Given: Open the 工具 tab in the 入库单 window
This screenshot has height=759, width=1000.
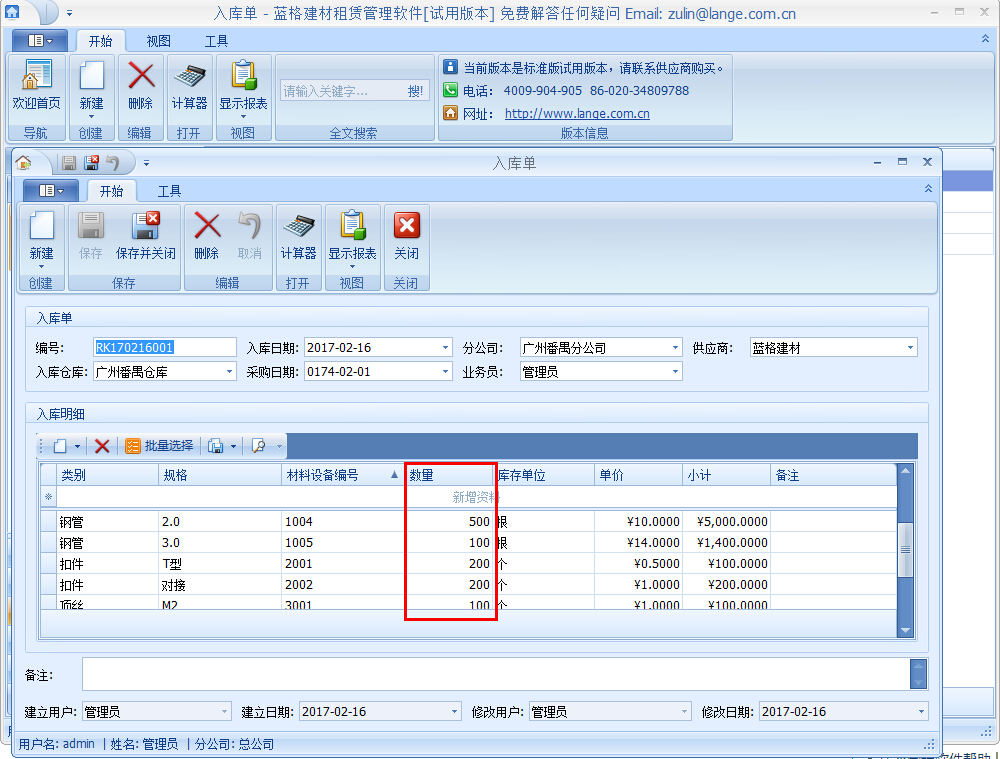Looking at the screenshot, I should click(169, 191).
